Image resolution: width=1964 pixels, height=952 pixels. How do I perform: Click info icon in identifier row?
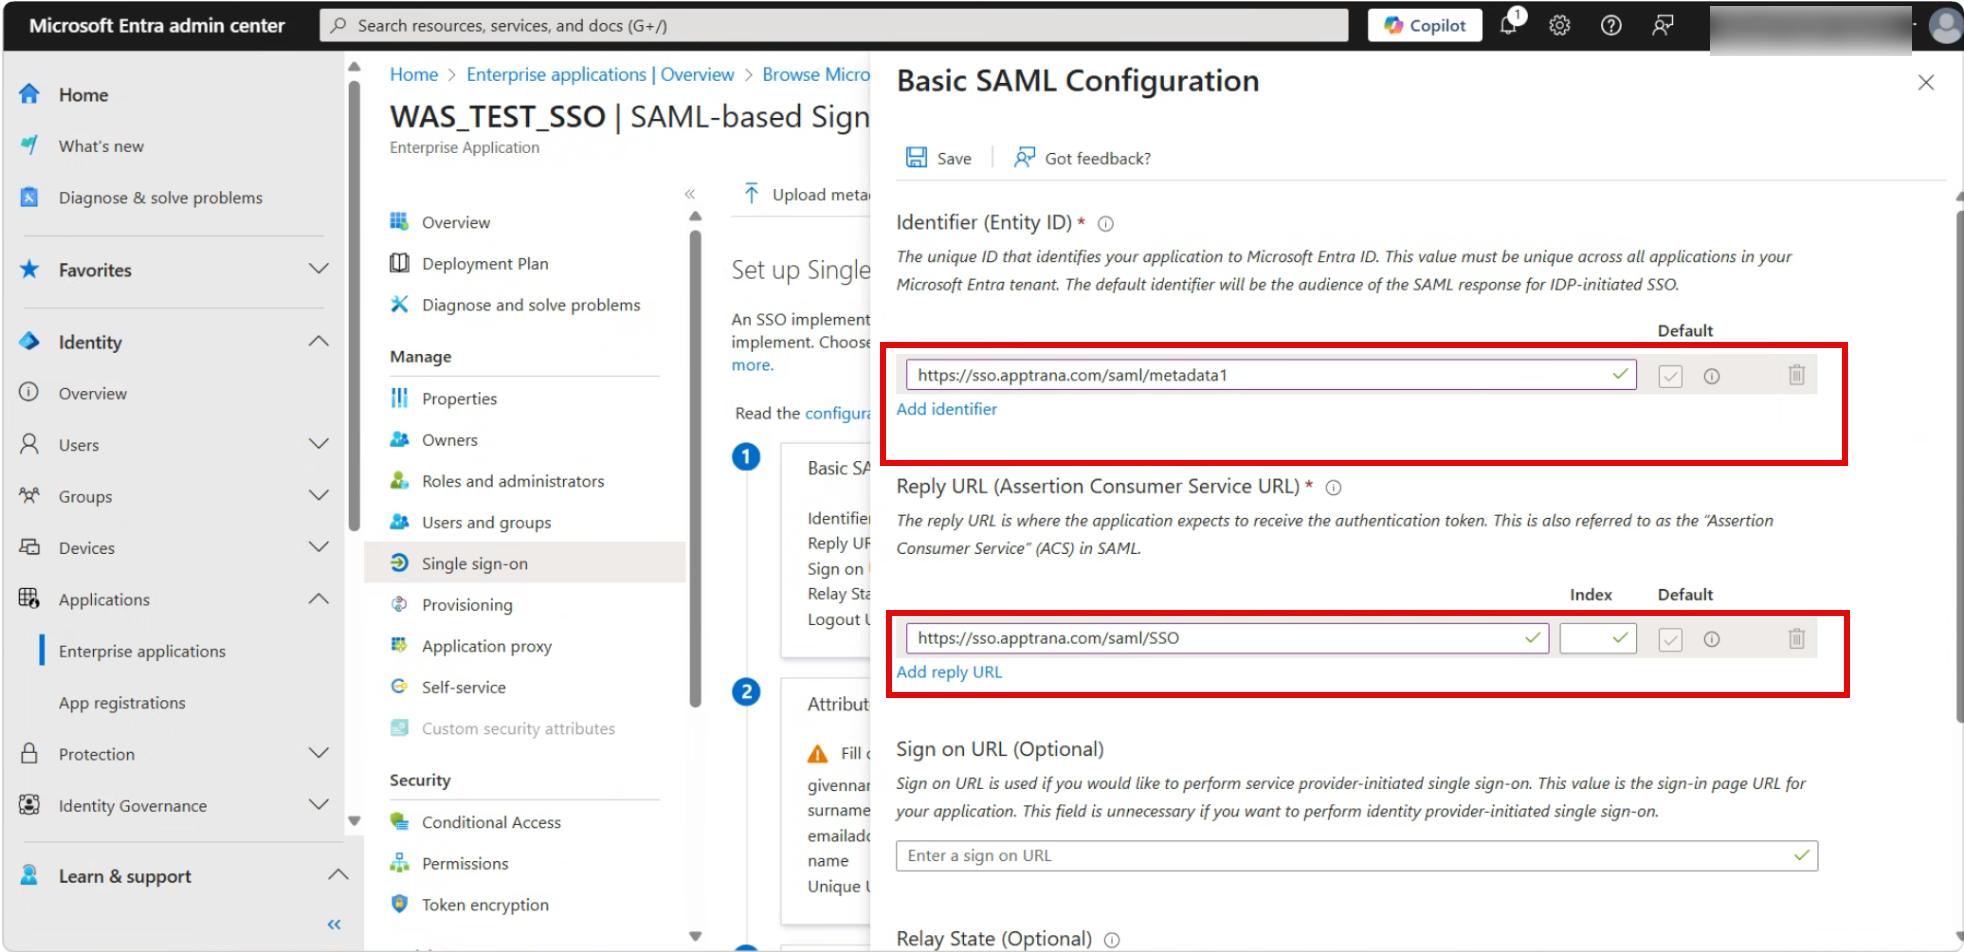pos(1712,376)
